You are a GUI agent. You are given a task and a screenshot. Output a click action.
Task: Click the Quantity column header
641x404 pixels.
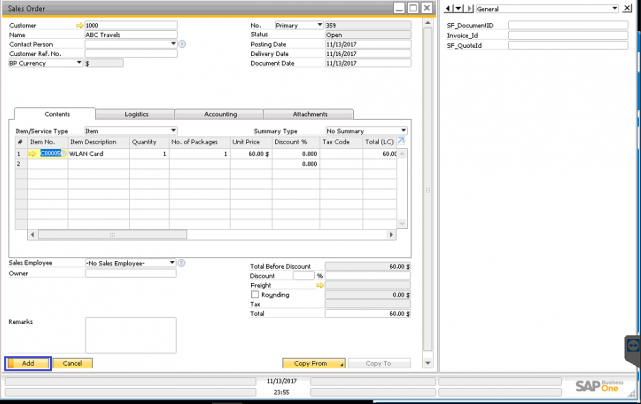tap(149, 142)
